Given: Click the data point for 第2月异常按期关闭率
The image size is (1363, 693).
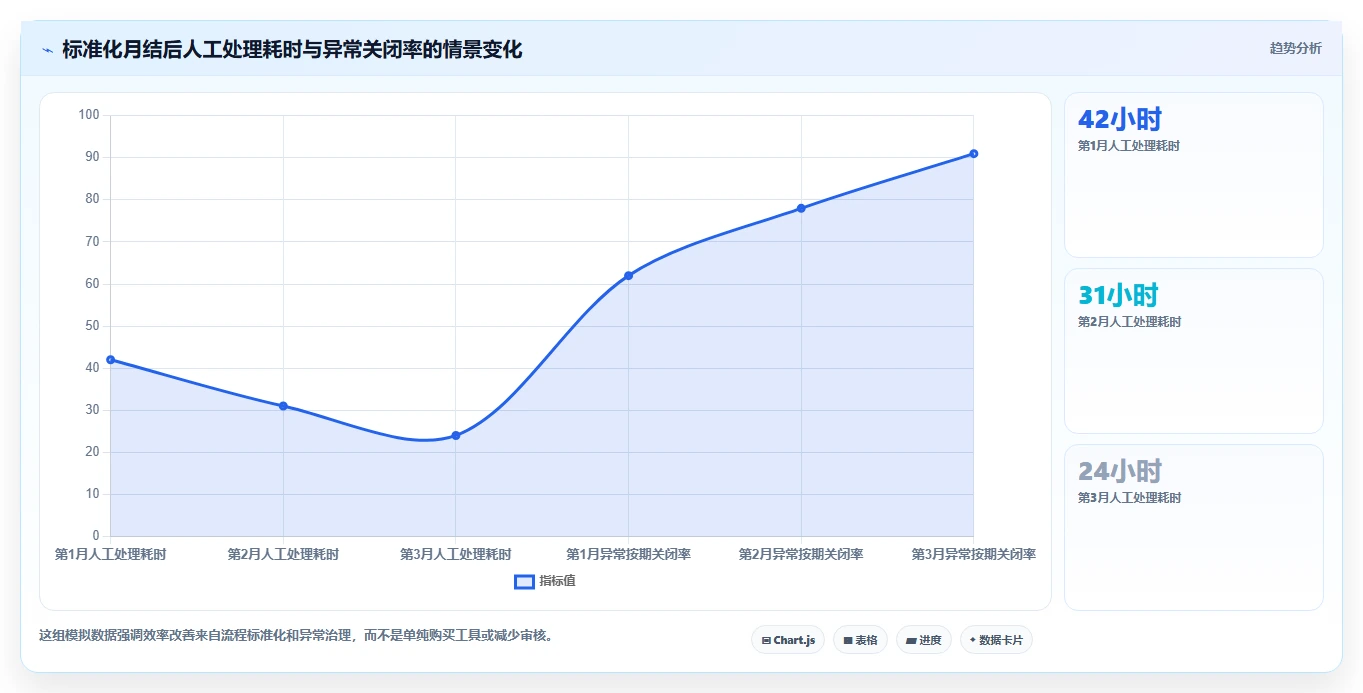Looking at the screenshot, I should point(801,208).
